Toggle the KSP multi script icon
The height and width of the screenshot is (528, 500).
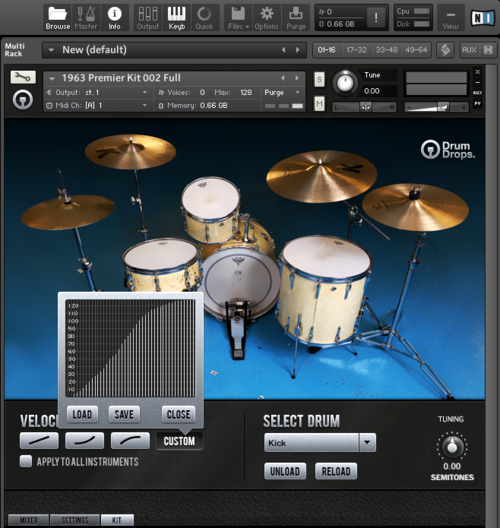coord(445,50)
